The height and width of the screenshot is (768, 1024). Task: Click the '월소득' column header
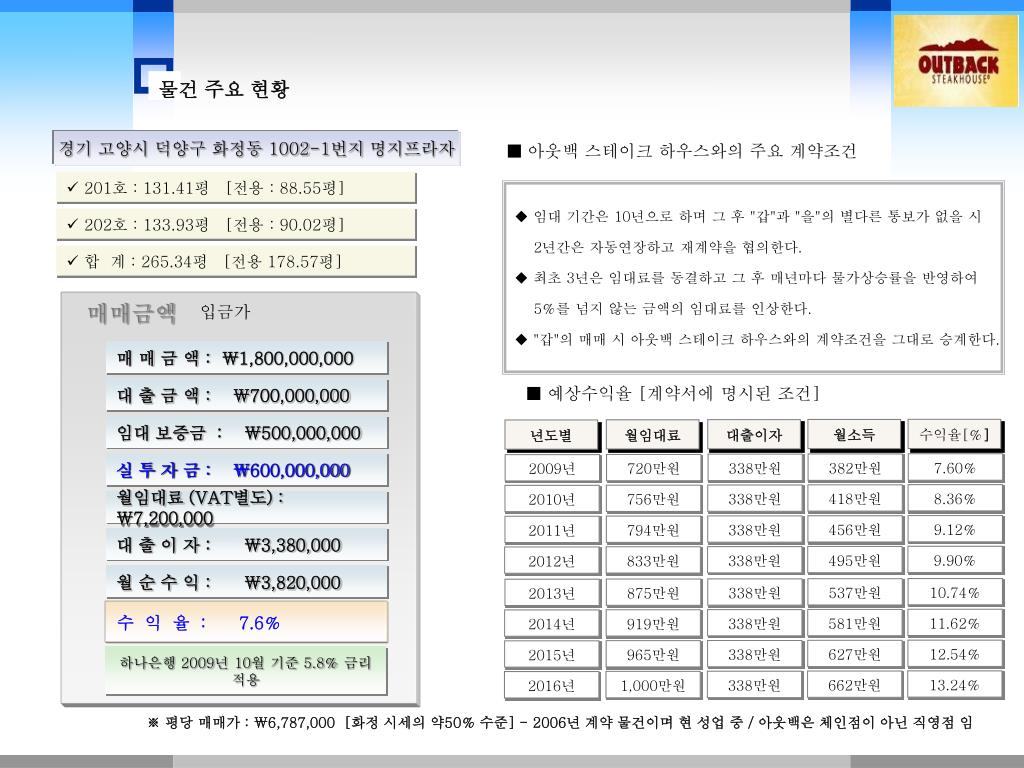point(854,435)
